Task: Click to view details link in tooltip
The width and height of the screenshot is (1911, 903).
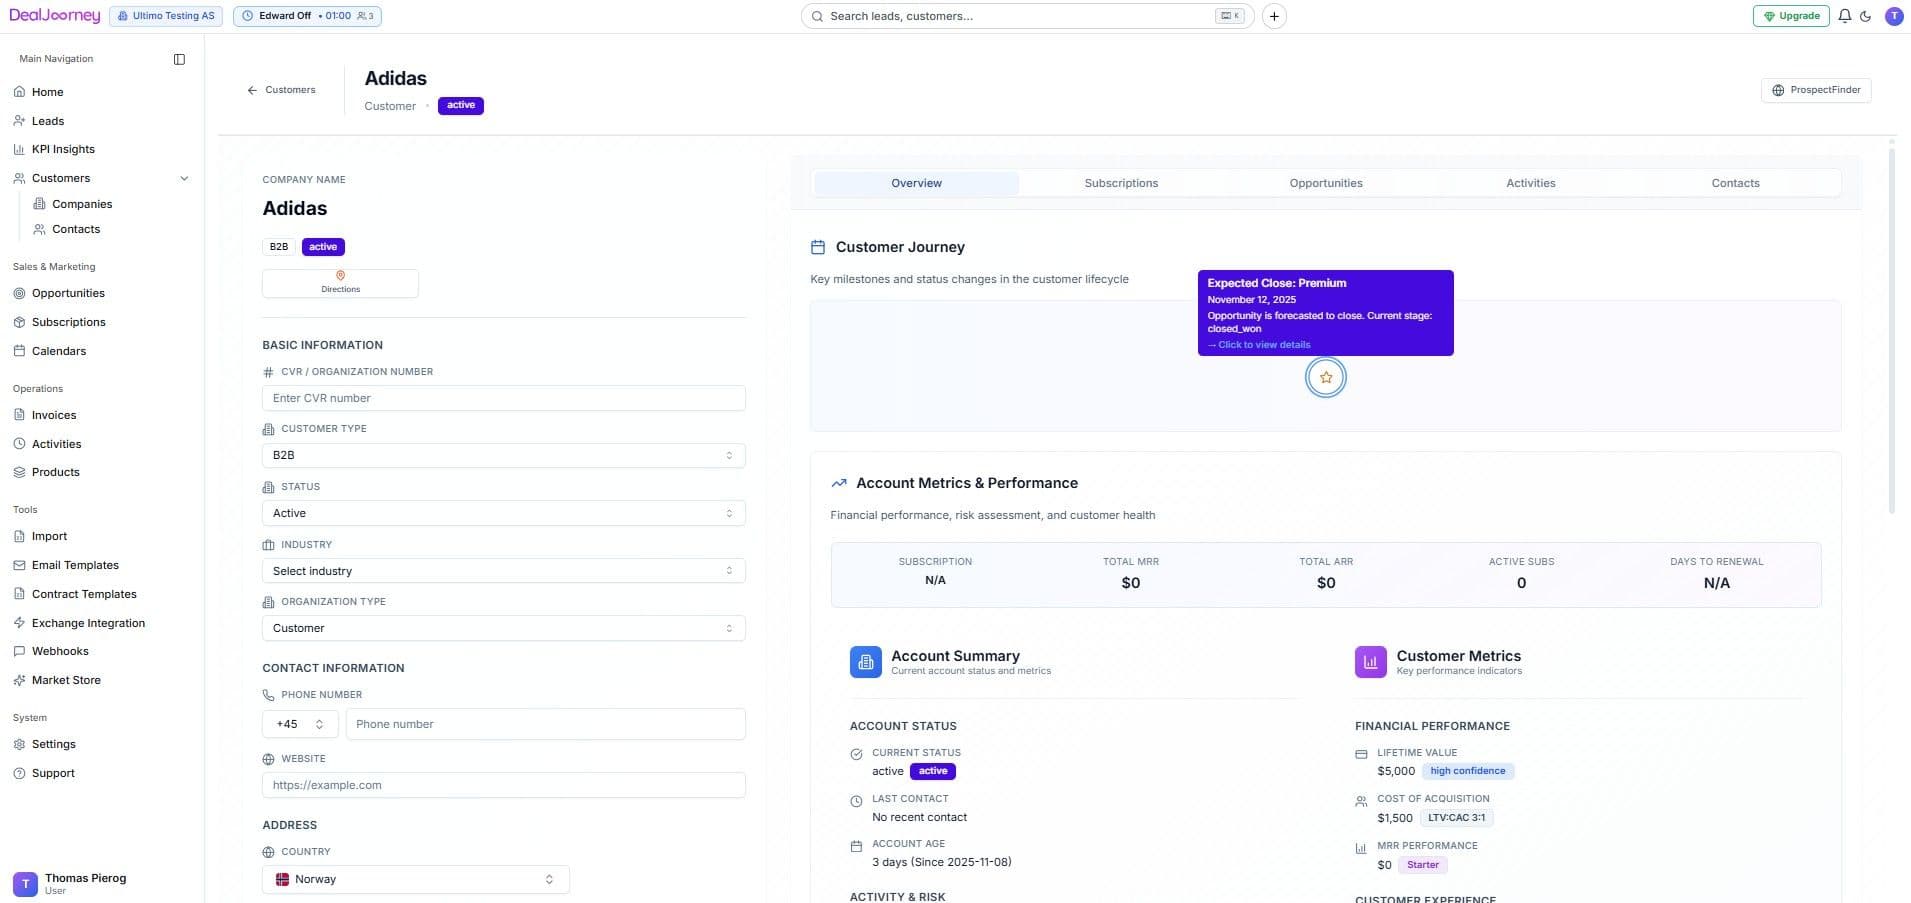Action: (x=1259, y=345)
